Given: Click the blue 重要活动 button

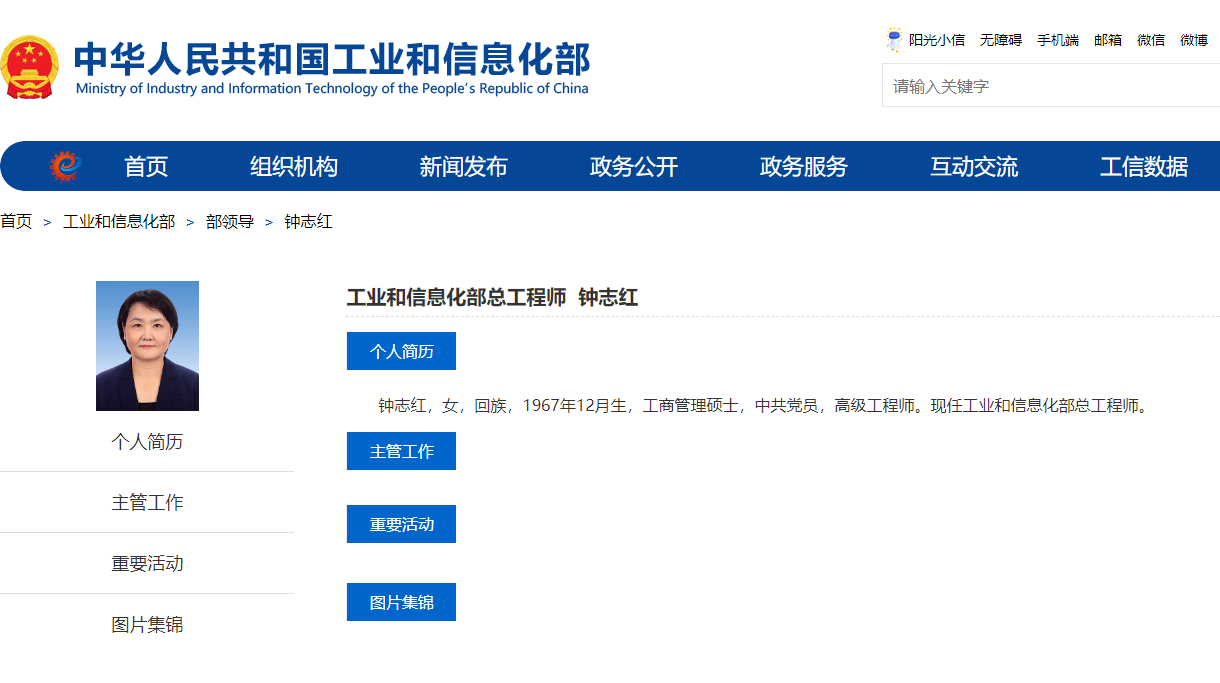Looking at the screenshot, I should (x=401, y=524).
